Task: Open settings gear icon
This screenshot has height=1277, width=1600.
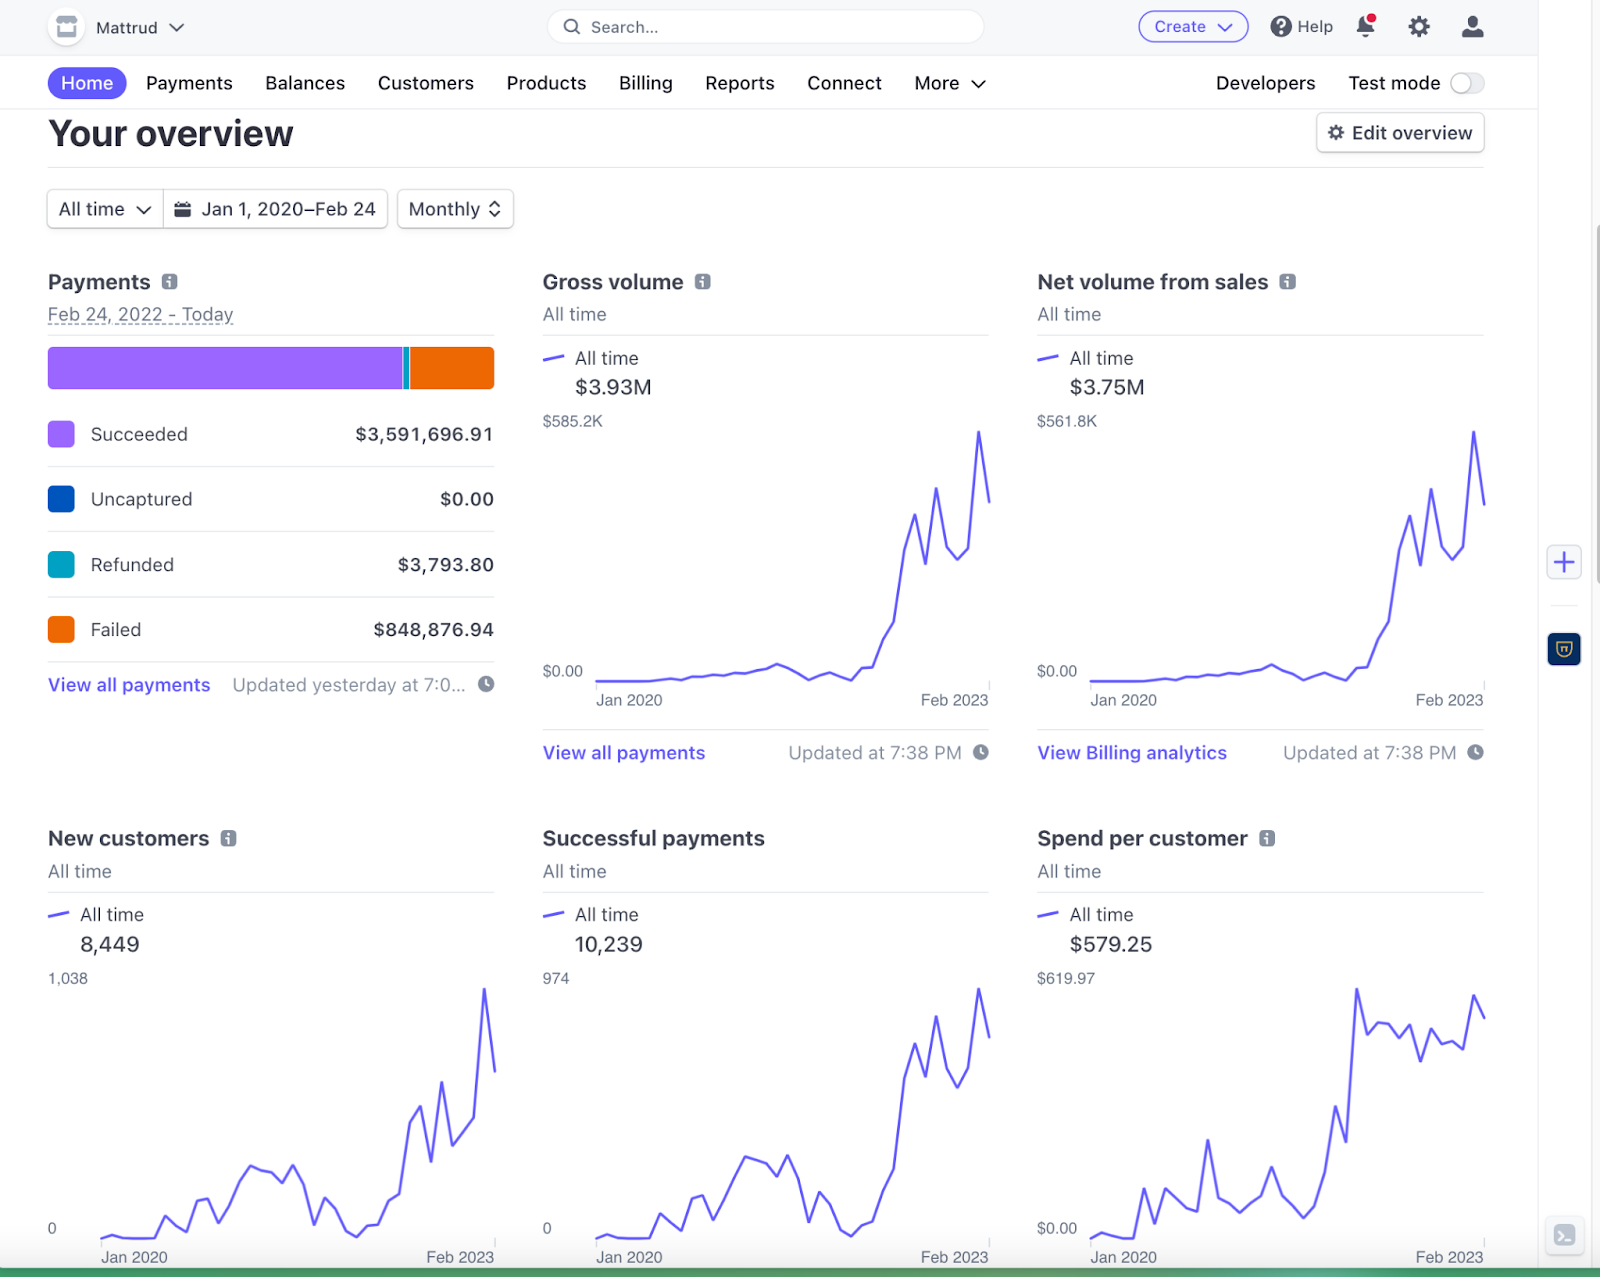Action: (x=1419, y=27)
